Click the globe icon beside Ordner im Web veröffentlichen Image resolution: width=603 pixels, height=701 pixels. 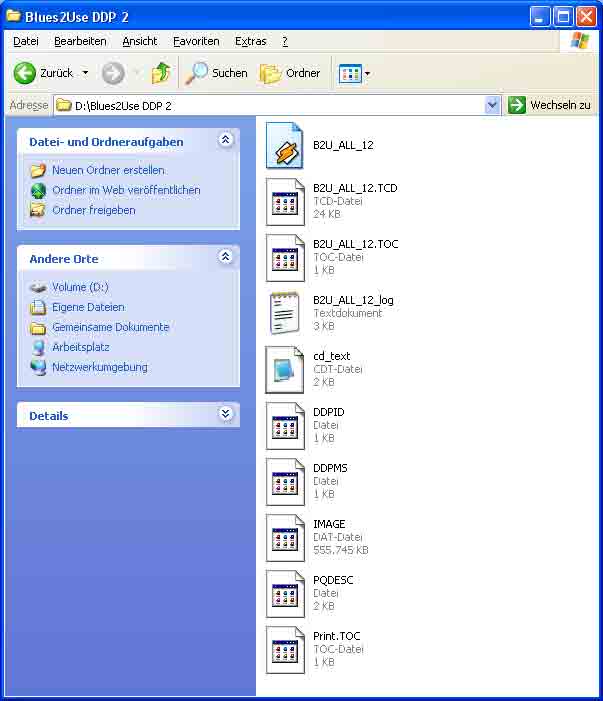38,190
